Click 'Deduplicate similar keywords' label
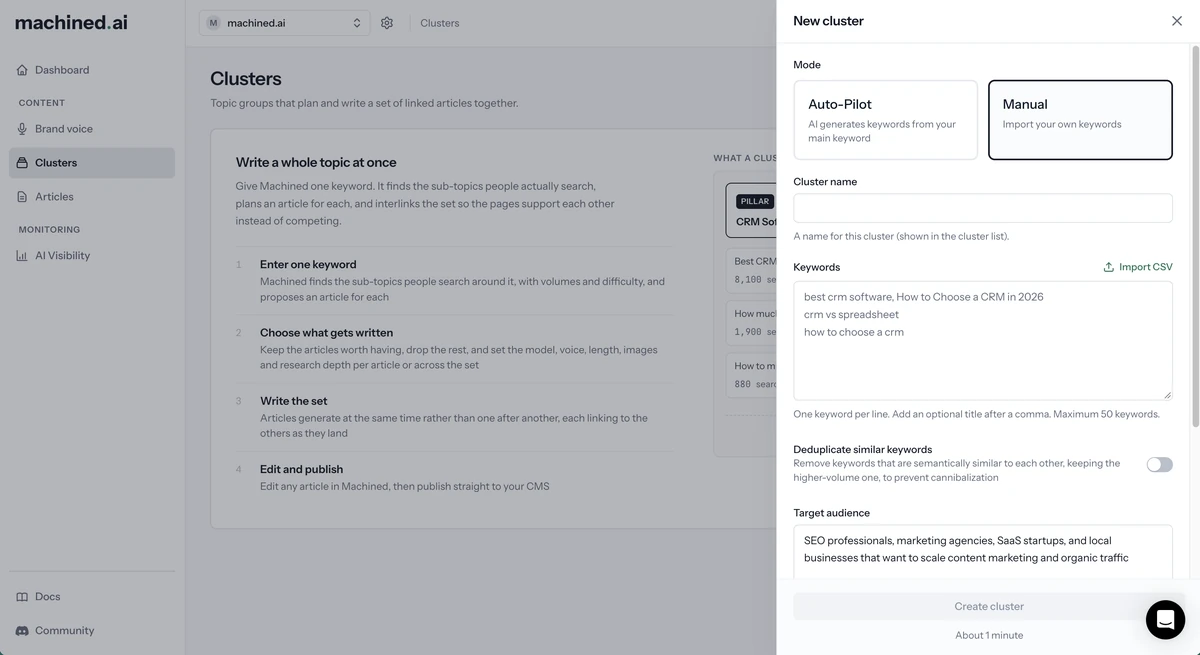 coord(863,450)
